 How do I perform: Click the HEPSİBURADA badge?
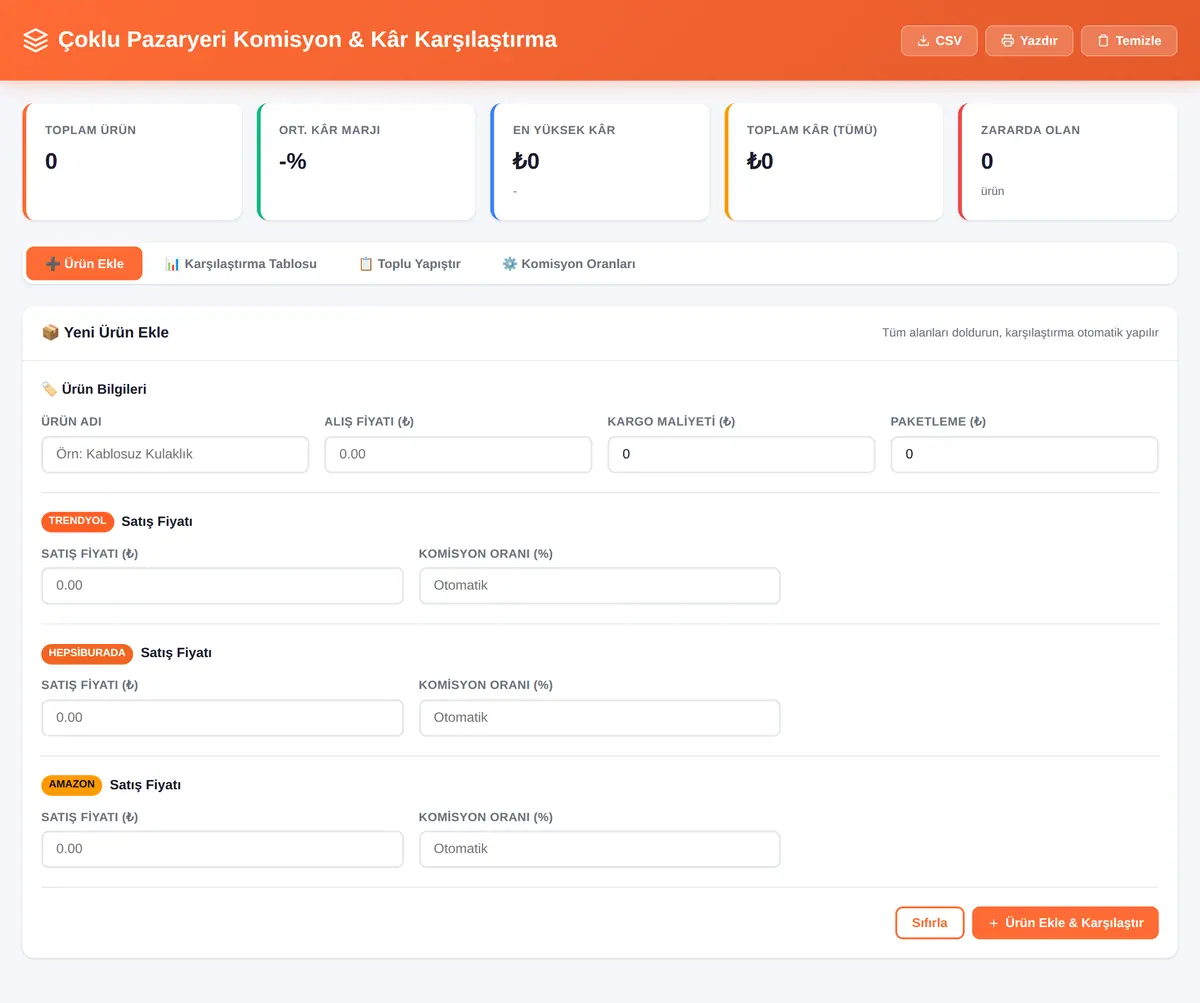(x=87, y=653)
